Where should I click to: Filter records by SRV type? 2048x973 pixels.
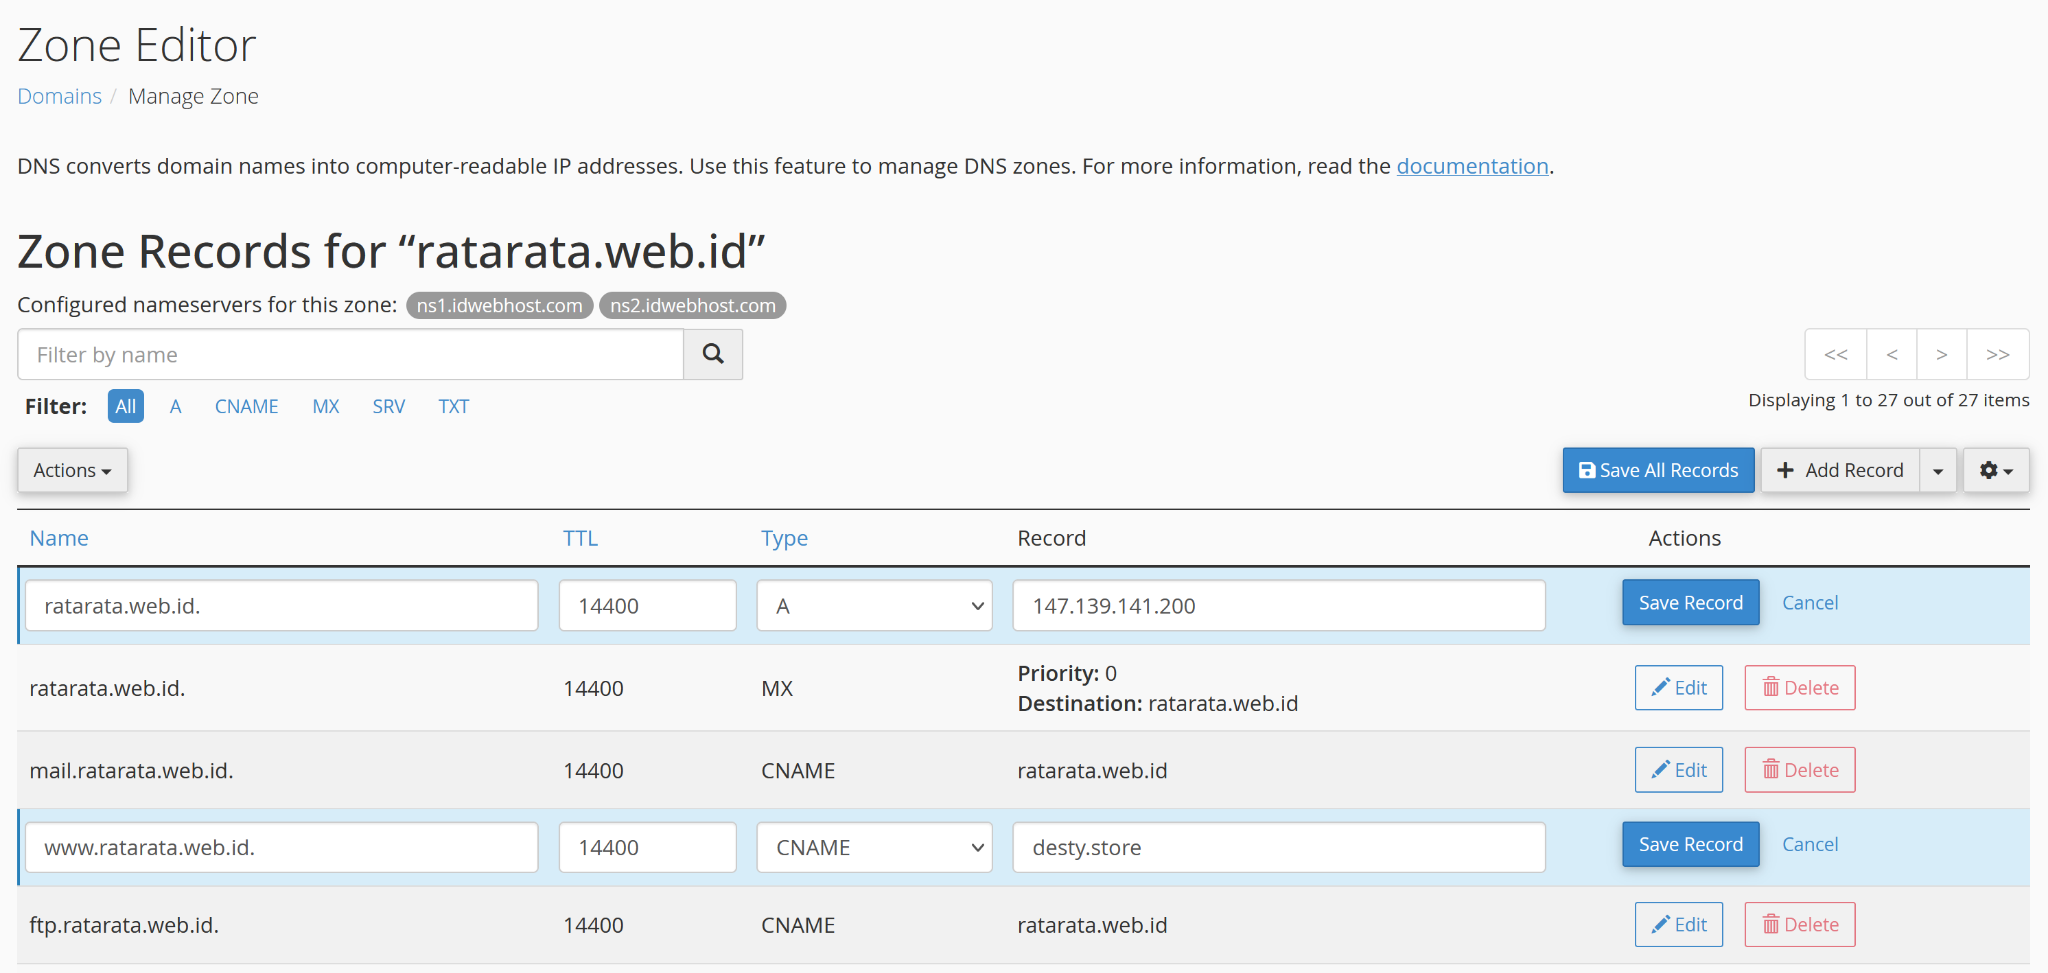389,406
